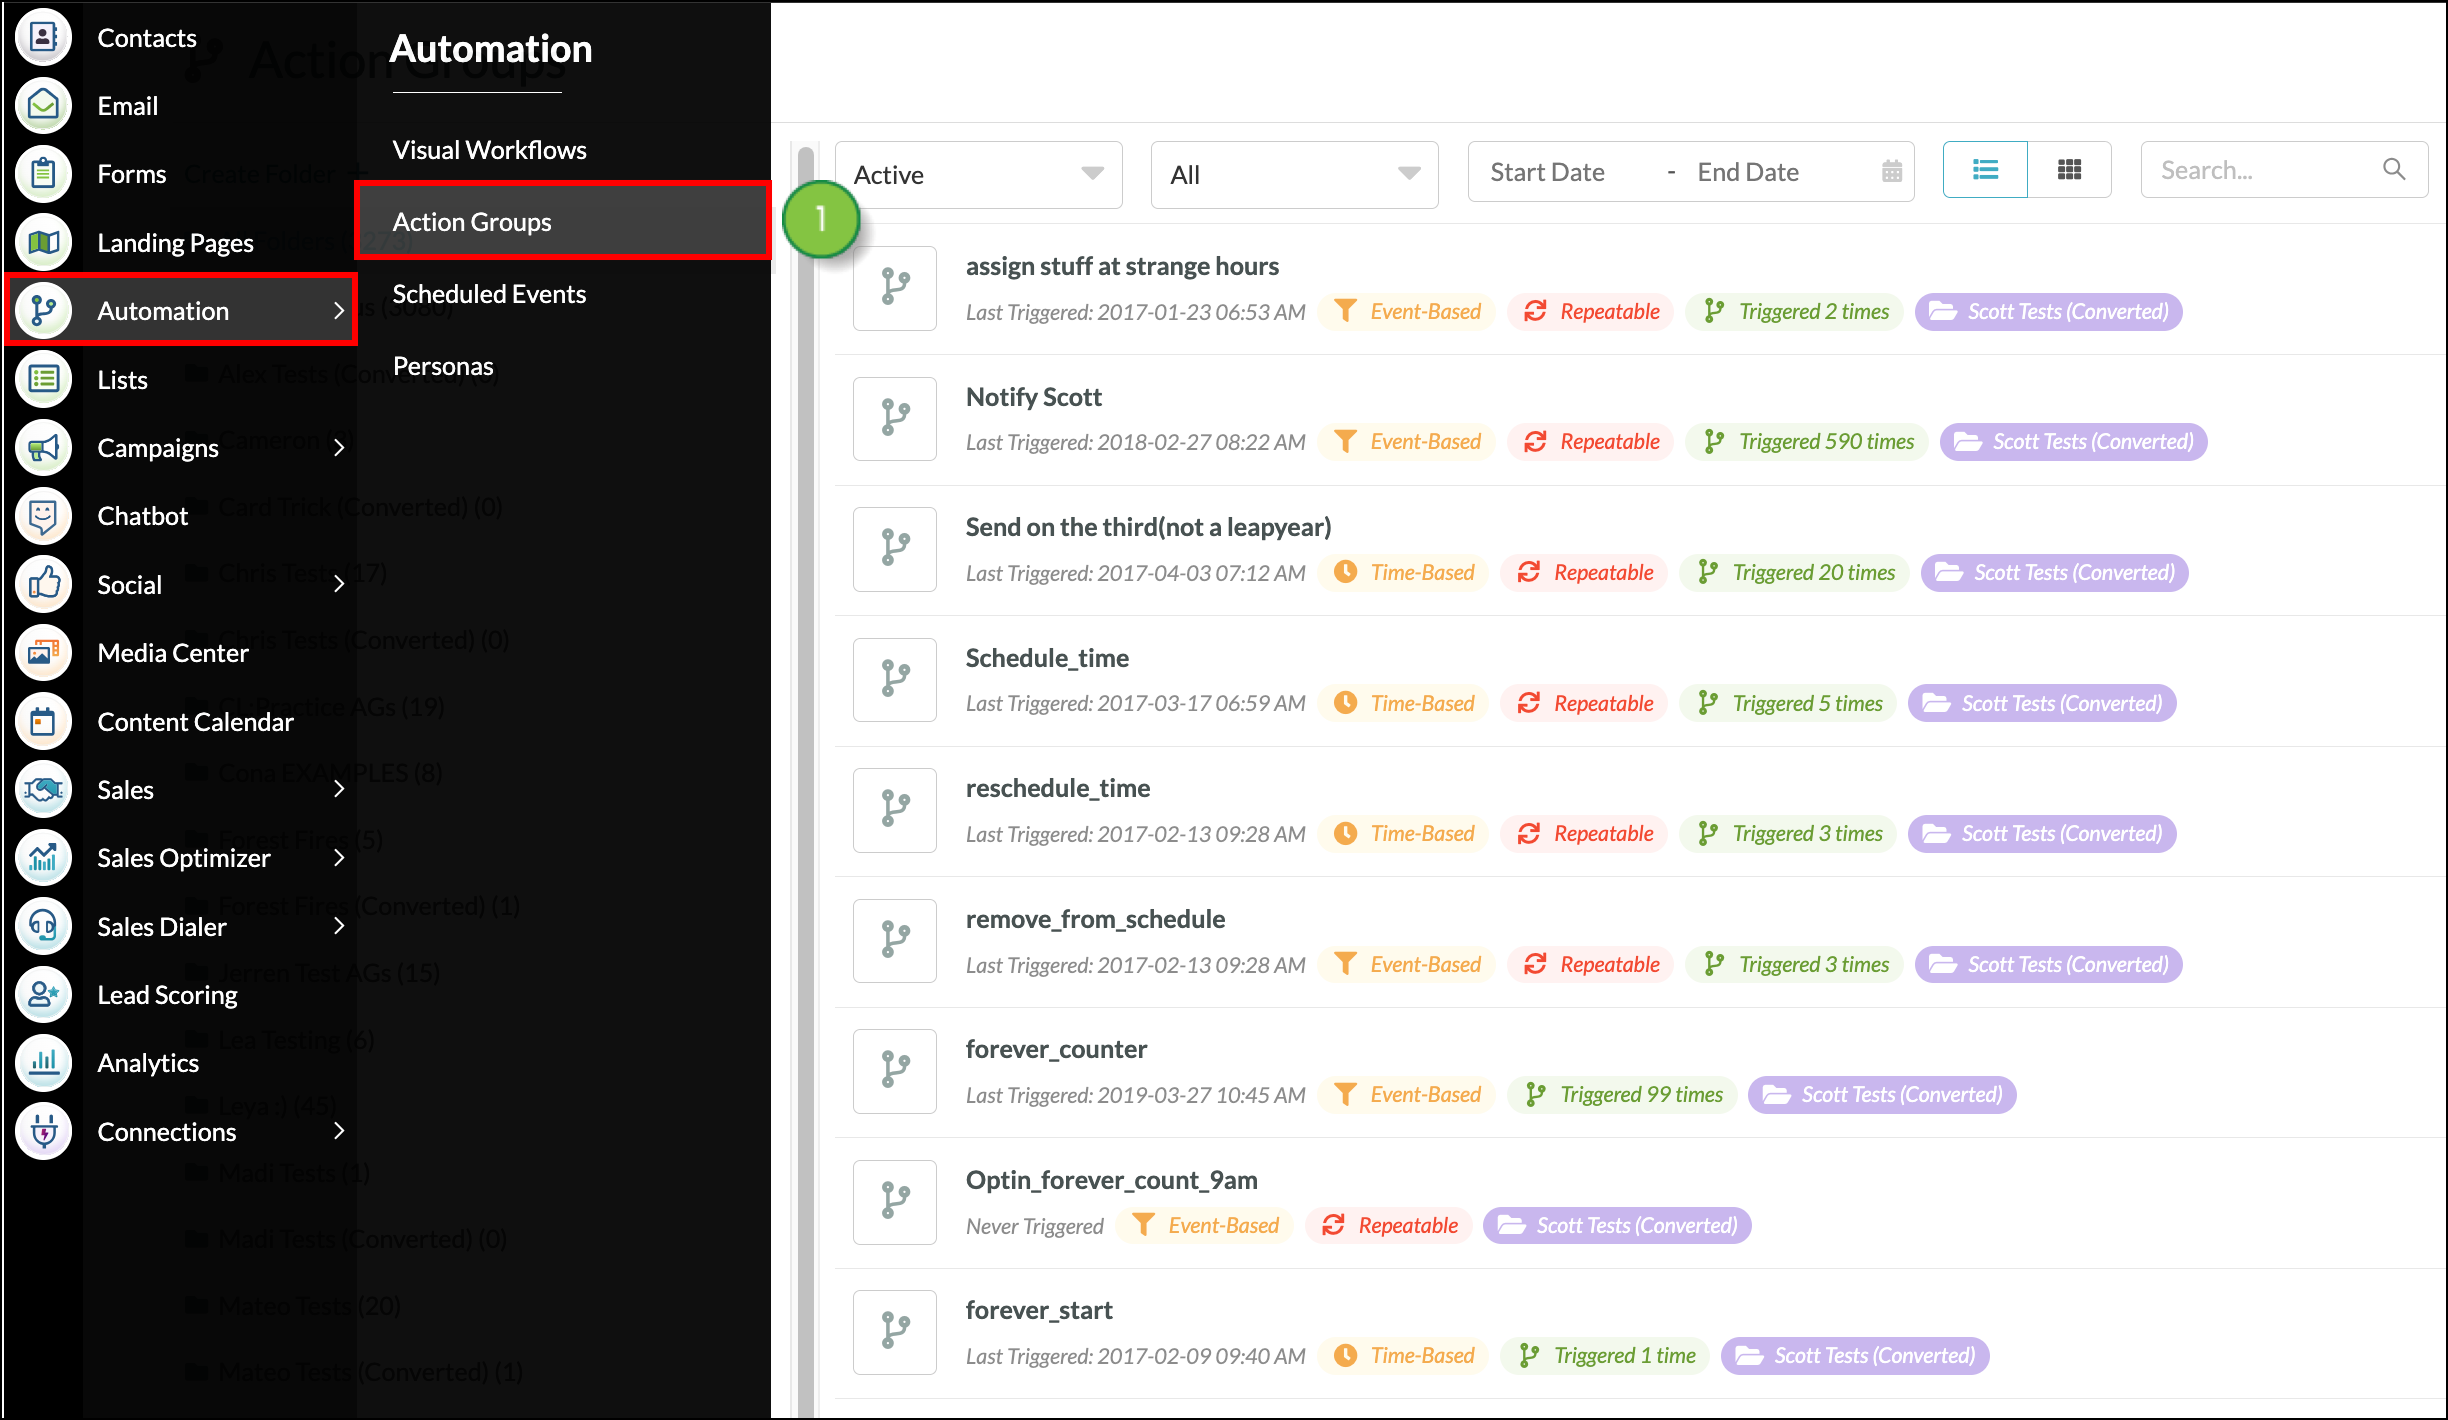The height and width of the screenshot is (1420, 2448).
Task: Select Scheduled Events from Automation menu
Action: pyautogui.click(x=489, y=293)
